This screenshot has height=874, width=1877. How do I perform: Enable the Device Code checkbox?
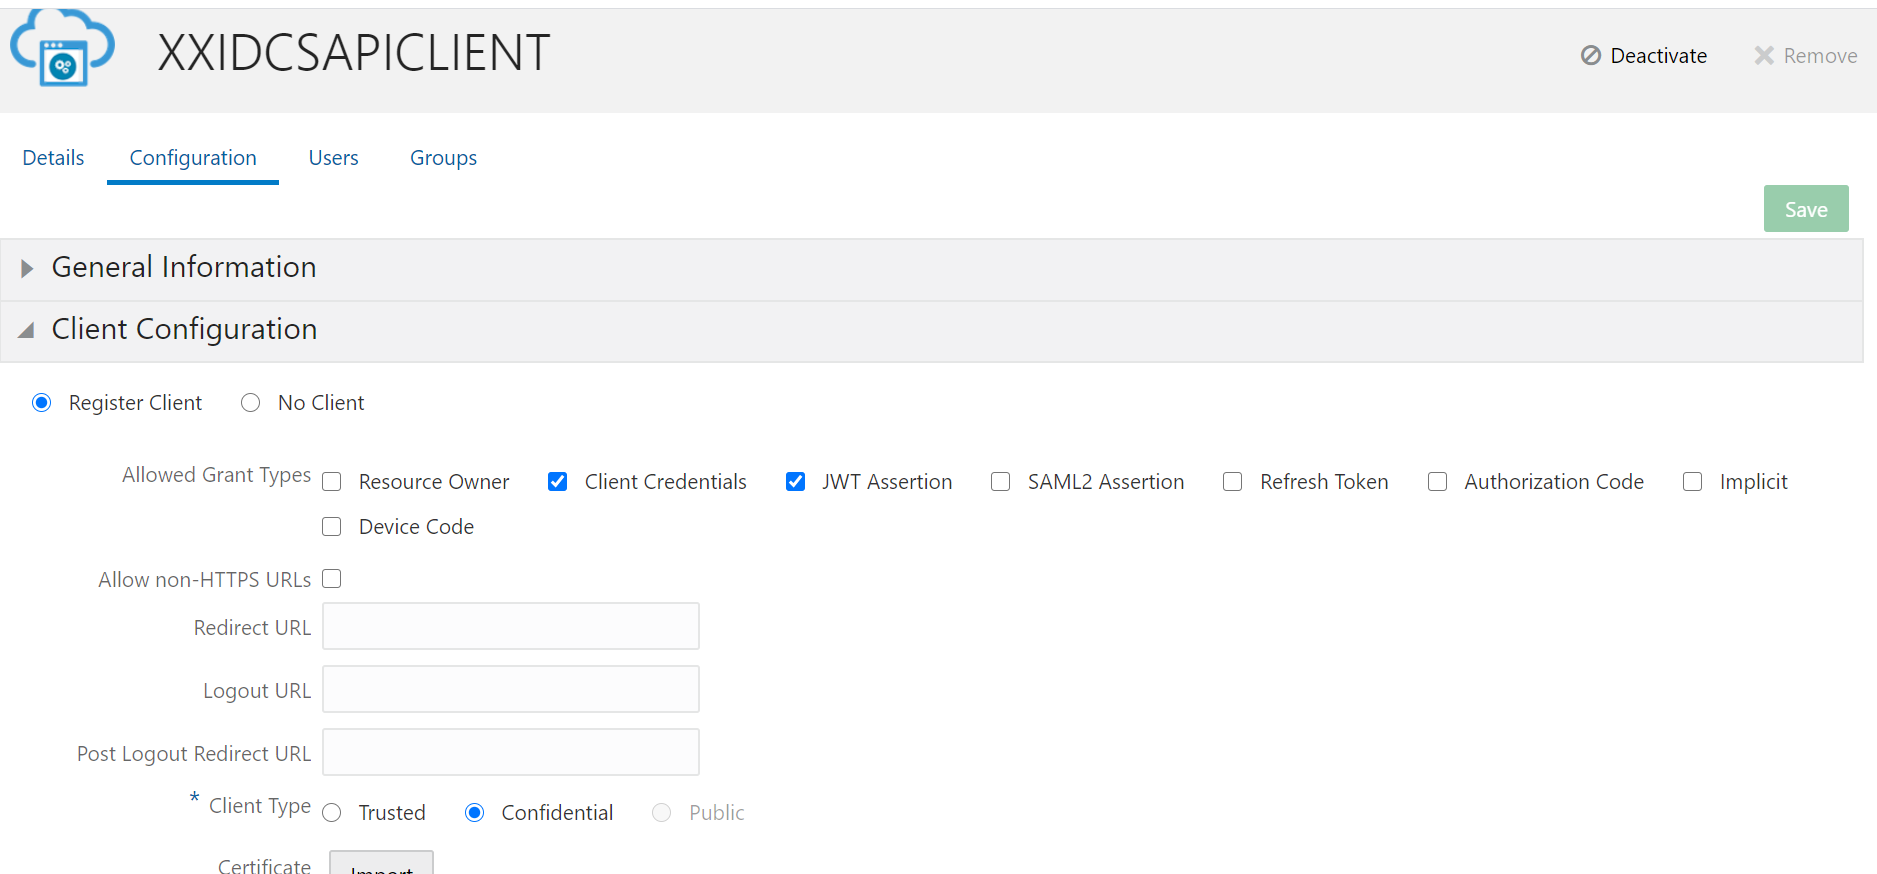332,527
